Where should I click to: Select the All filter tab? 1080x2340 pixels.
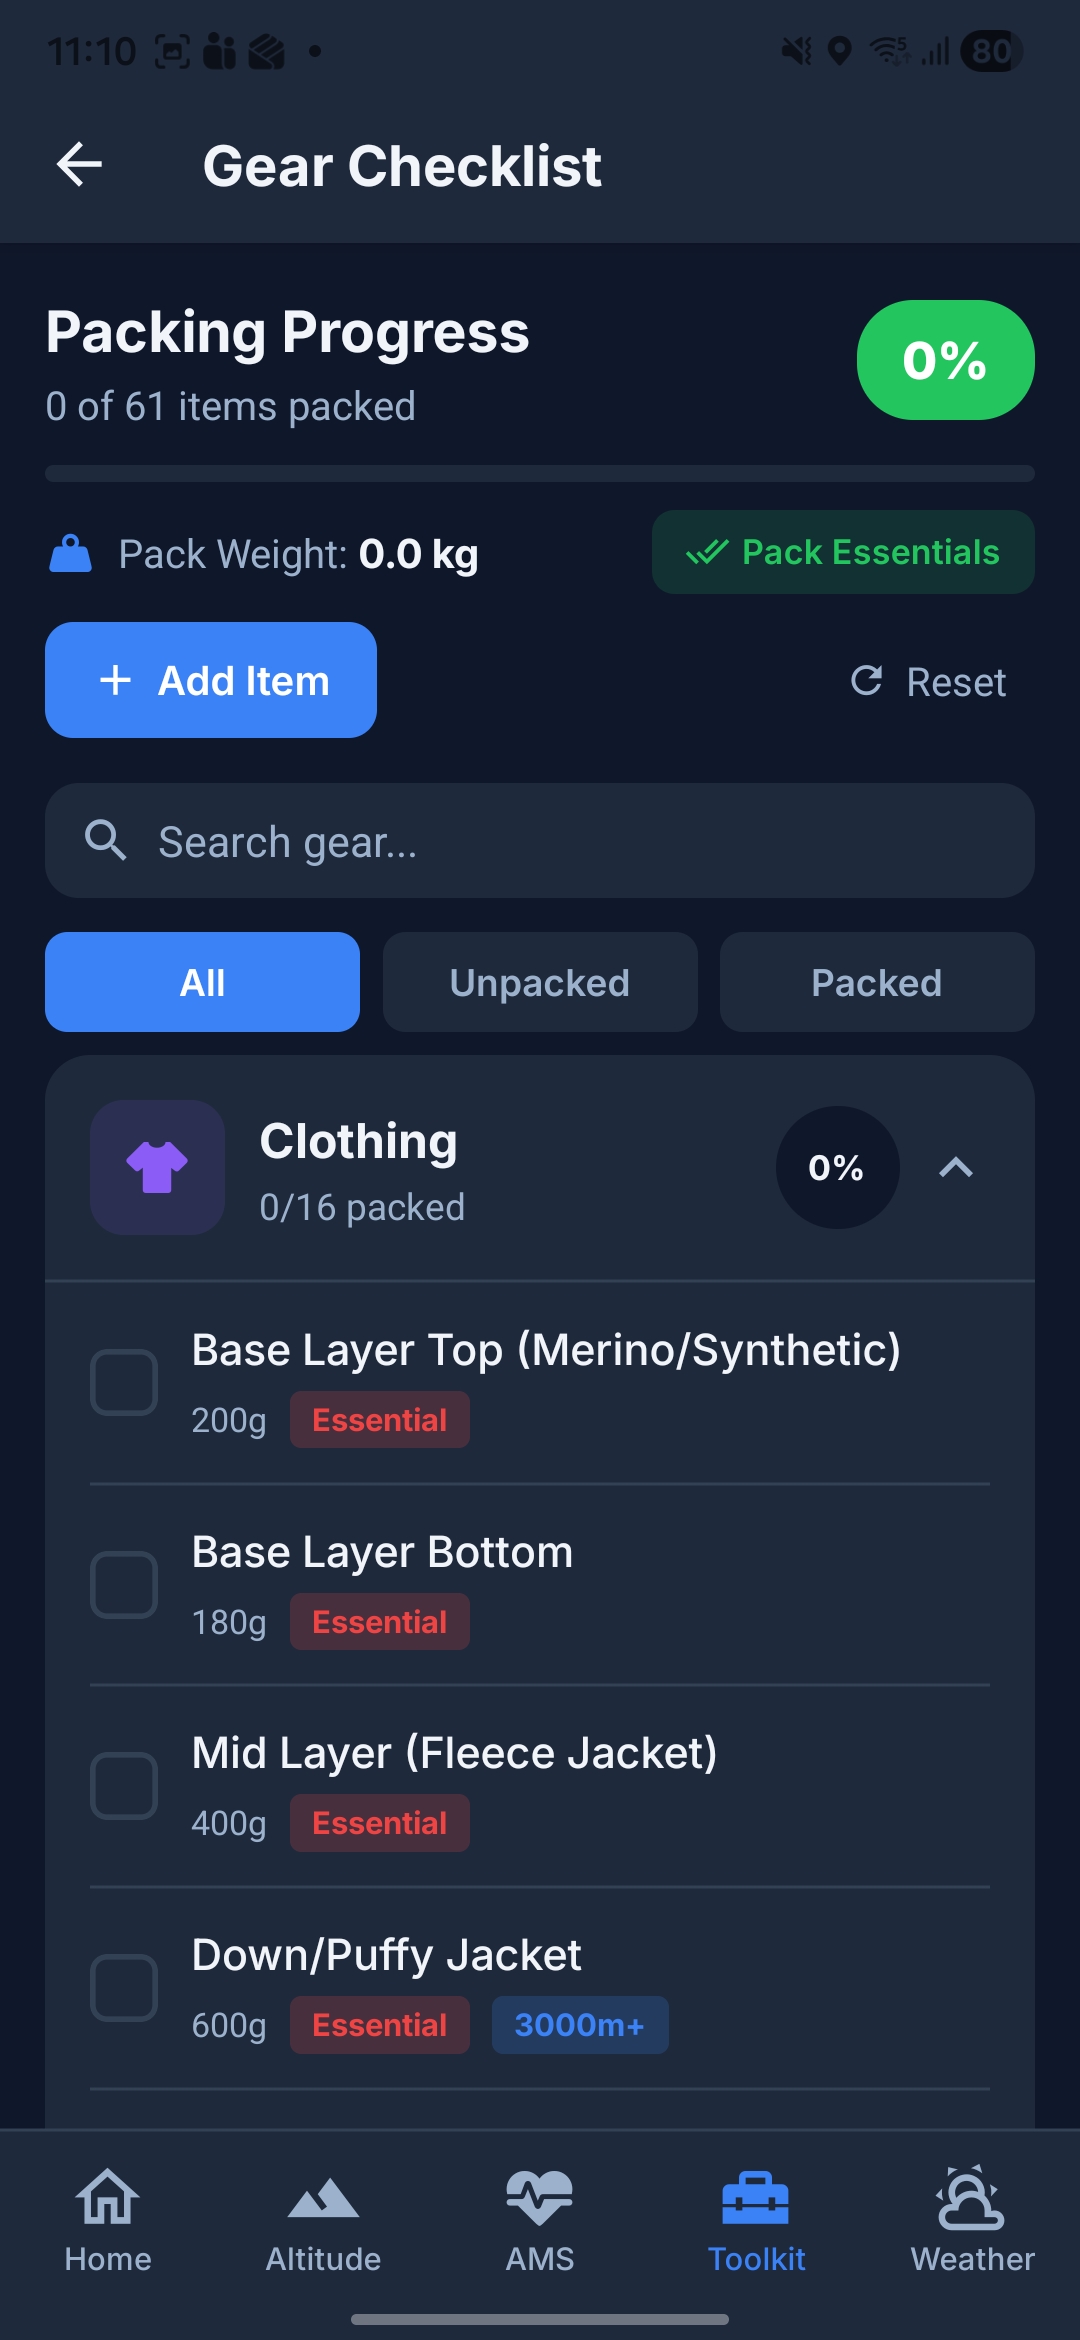[202, 982]
